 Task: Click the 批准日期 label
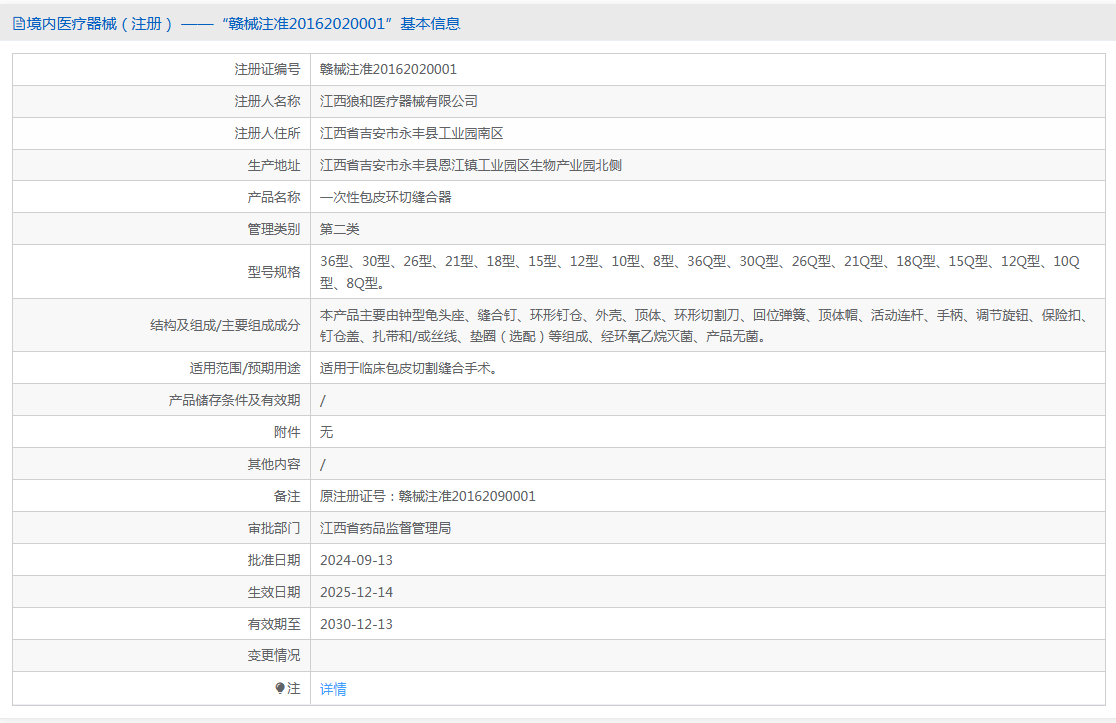click(x=274, y=560)
